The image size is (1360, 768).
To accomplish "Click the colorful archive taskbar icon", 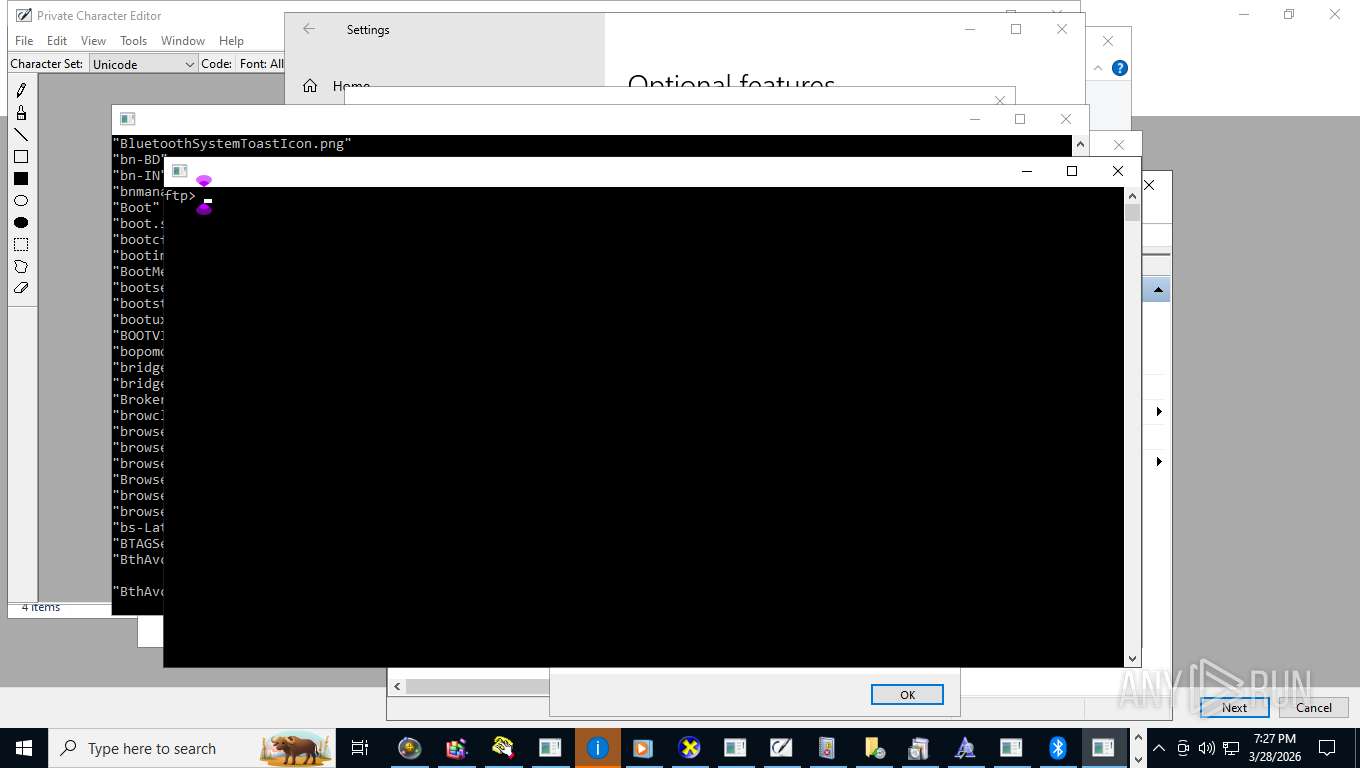I will pos(456,748).
